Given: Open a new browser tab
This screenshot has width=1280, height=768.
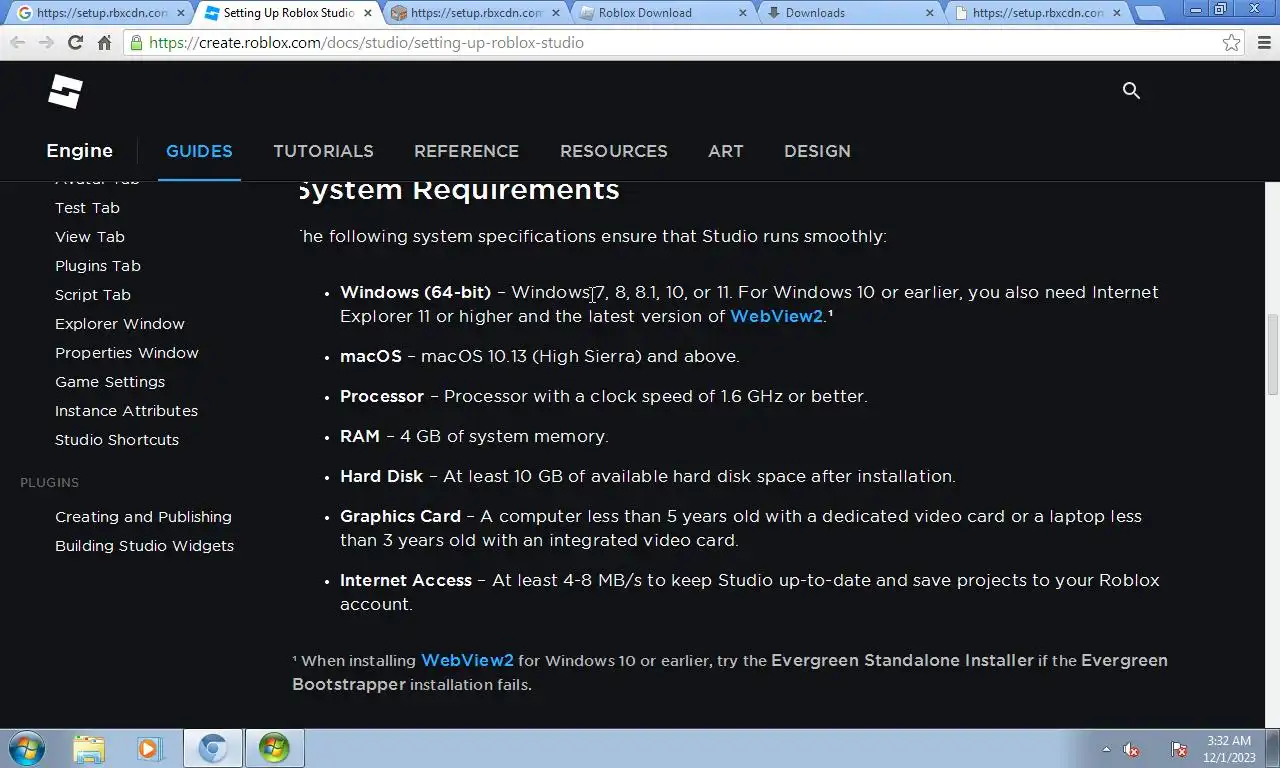Looking at the screenshot, I should pos(1150,13).
